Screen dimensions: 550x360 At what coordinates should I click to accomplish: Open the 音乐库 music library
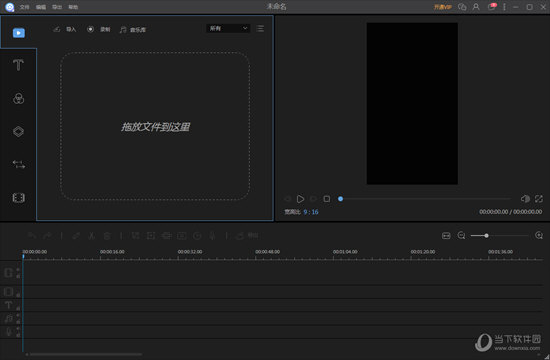[x=133, y=30]
